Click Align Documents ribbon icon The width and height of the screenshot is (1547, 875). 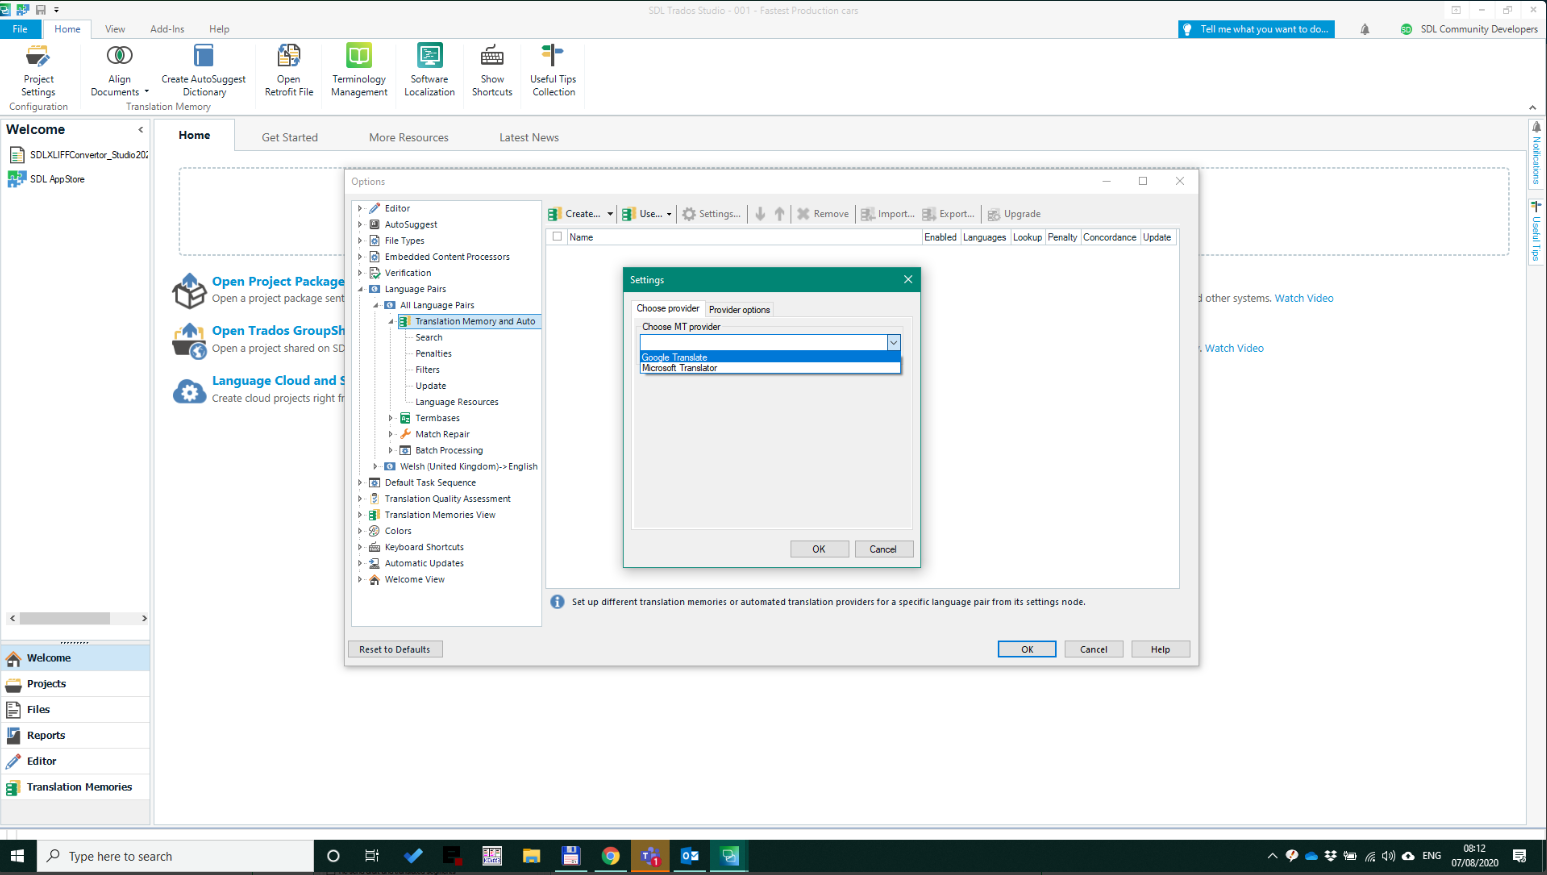pyautogui.click(x=119, y=70)
